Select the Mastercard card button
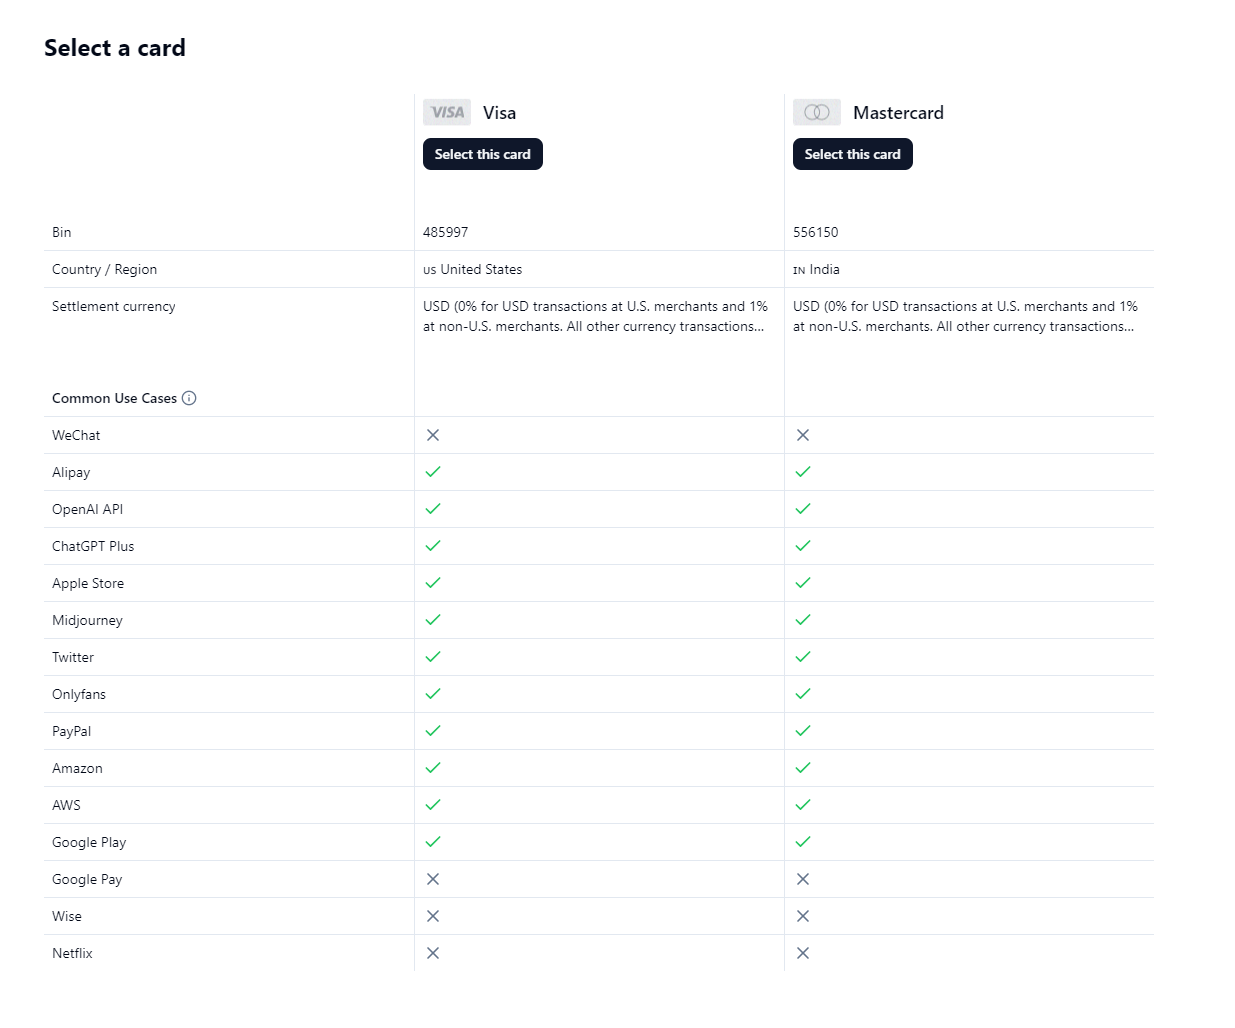The image size is (1235, 1028). pyautogui.click(x=852, y=154)
